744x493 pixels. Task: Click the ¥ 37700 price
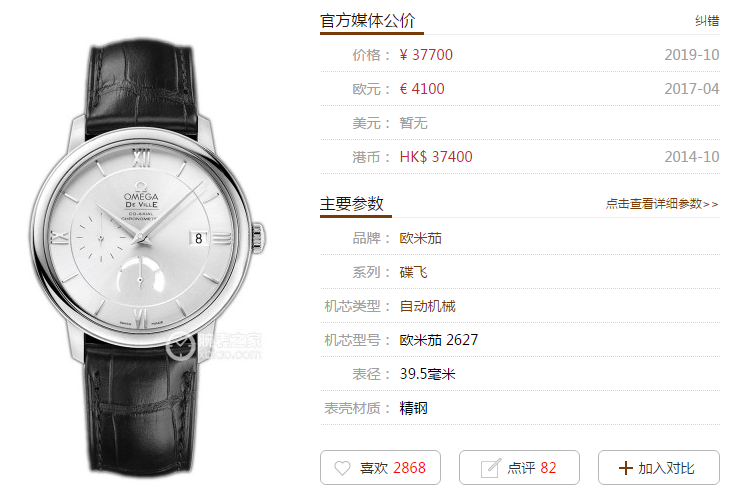click(x=426, y=55)
